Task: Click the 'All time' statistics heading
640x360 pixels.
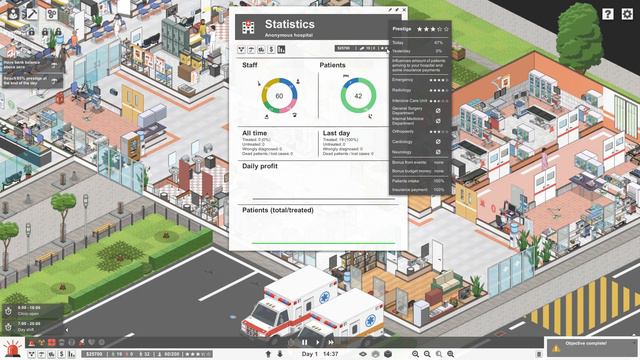Action: pos(254,133)
